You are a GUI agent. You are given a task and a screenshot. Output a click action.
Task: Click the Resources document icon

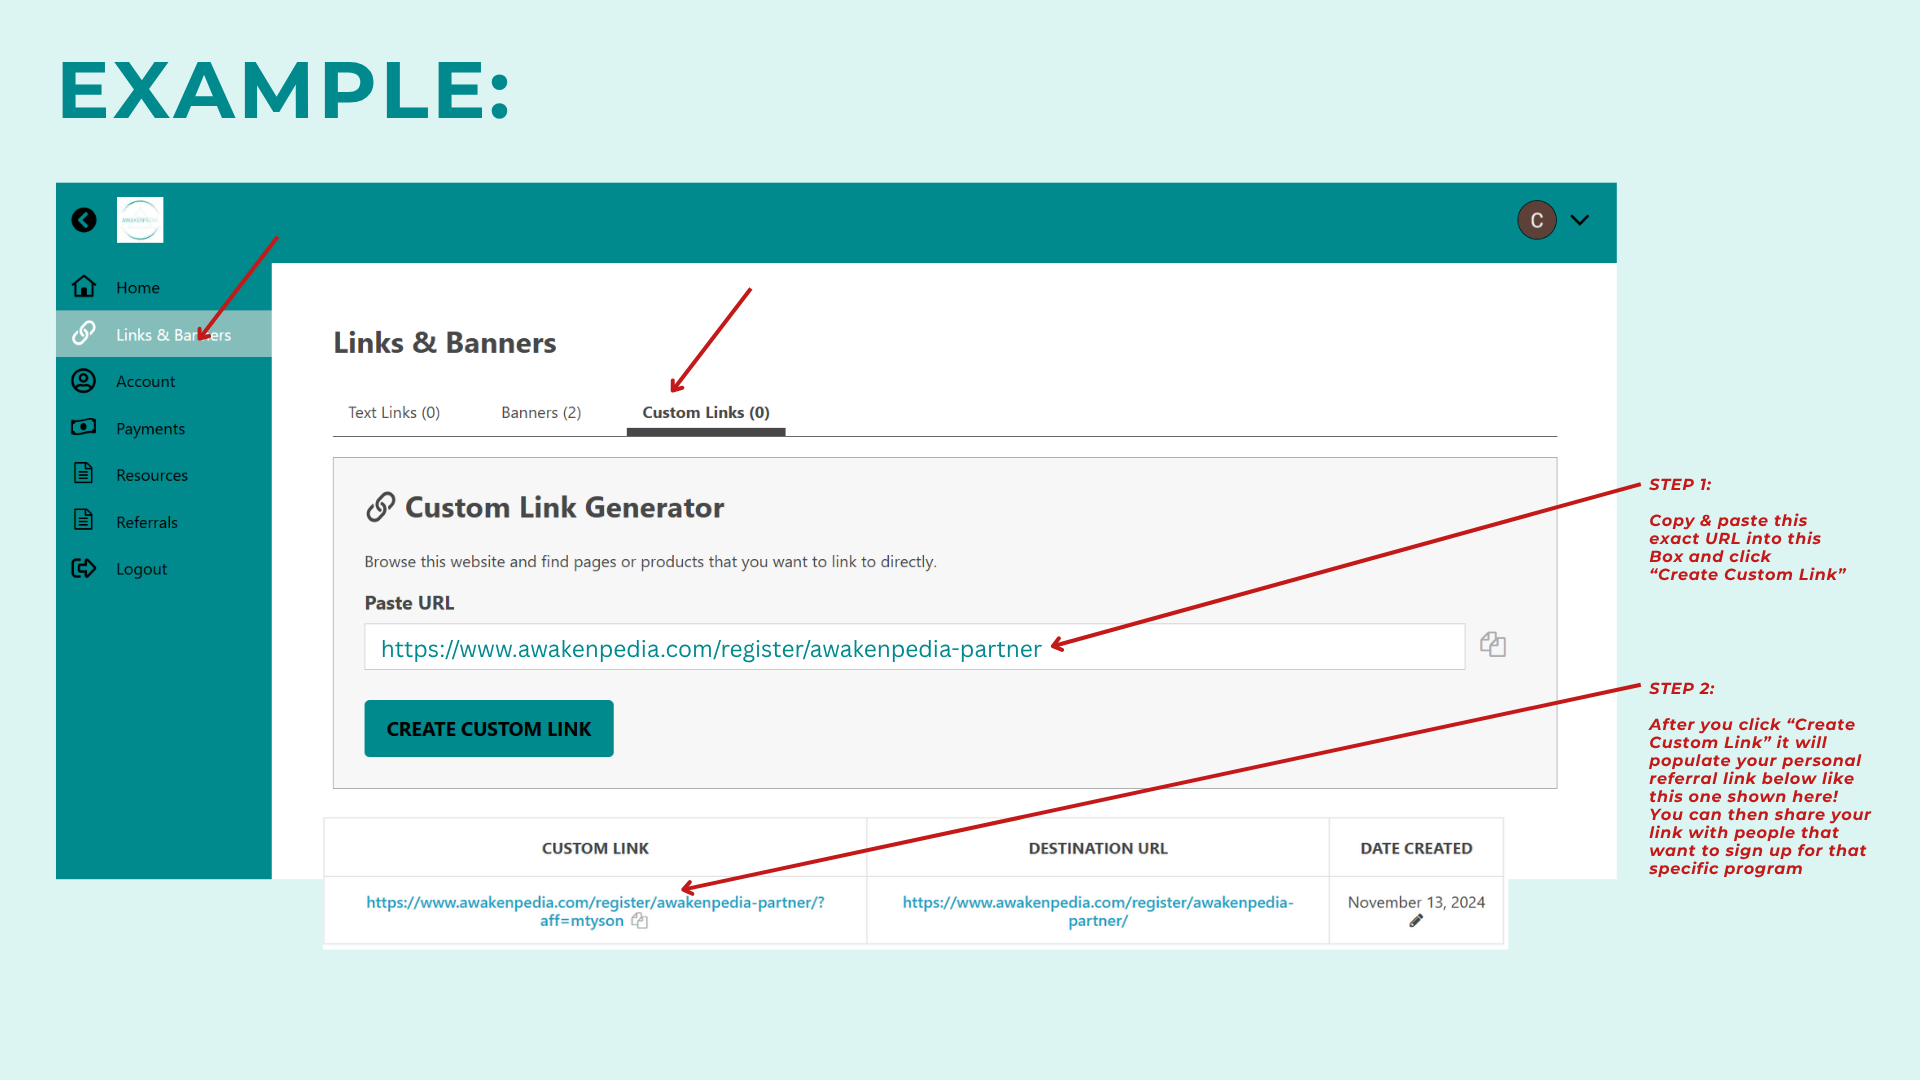(x=84, y=473)
